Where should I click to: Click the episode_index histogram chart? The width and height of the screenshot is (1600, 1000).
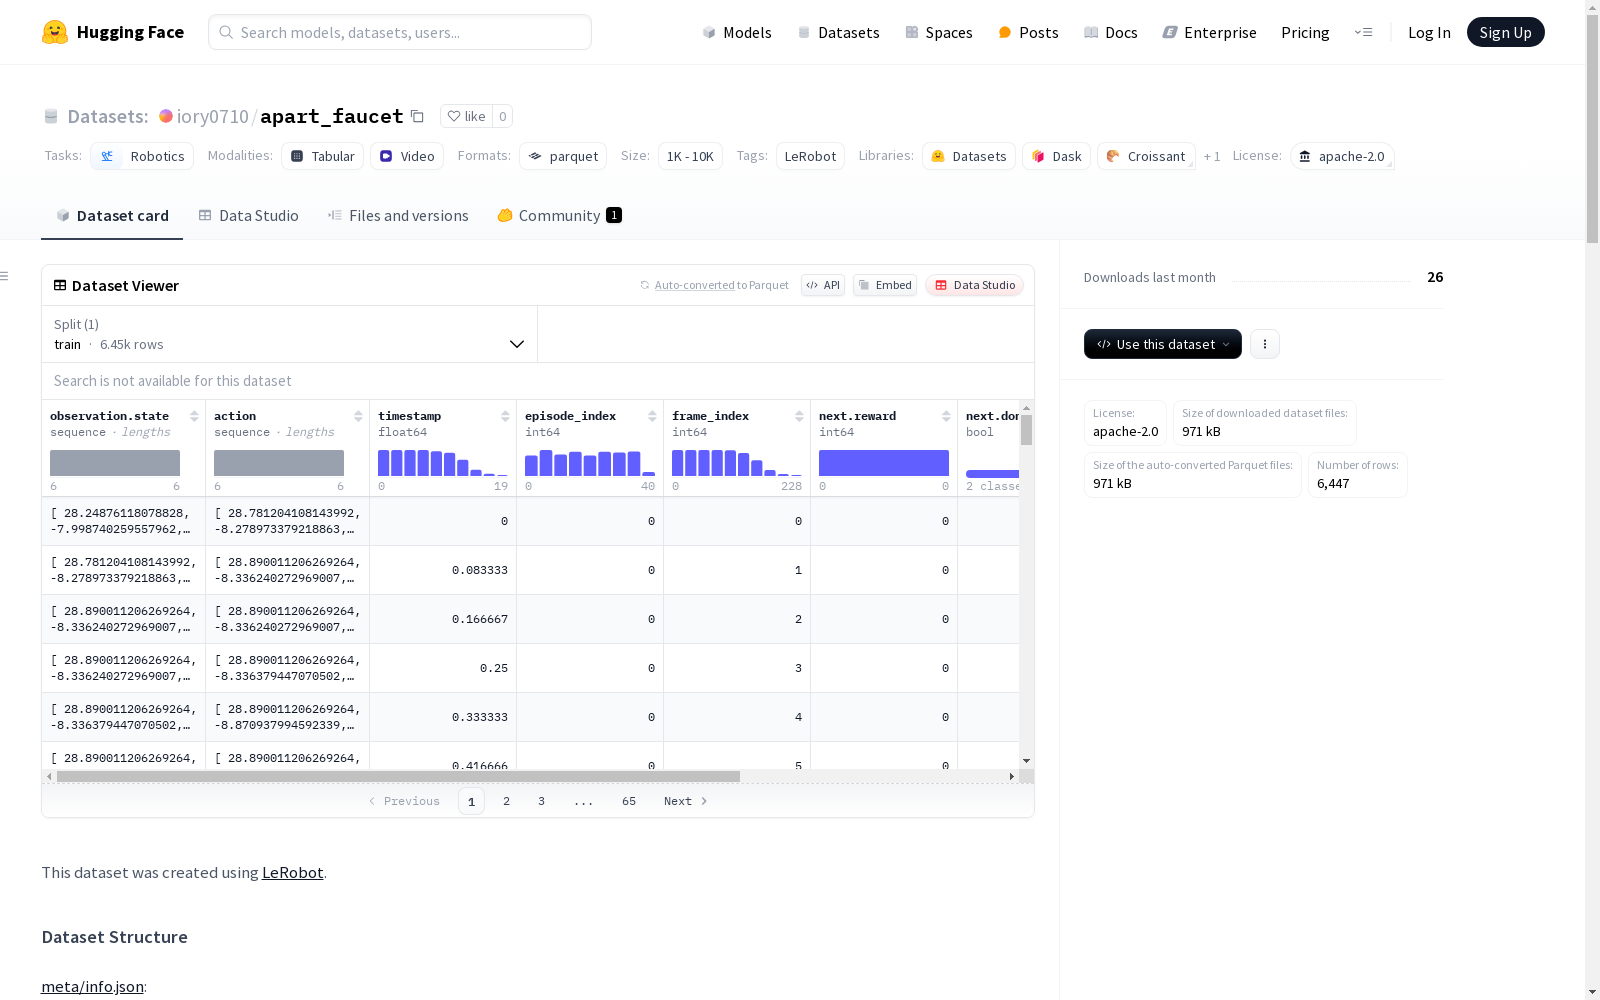(x=590, y=462)
